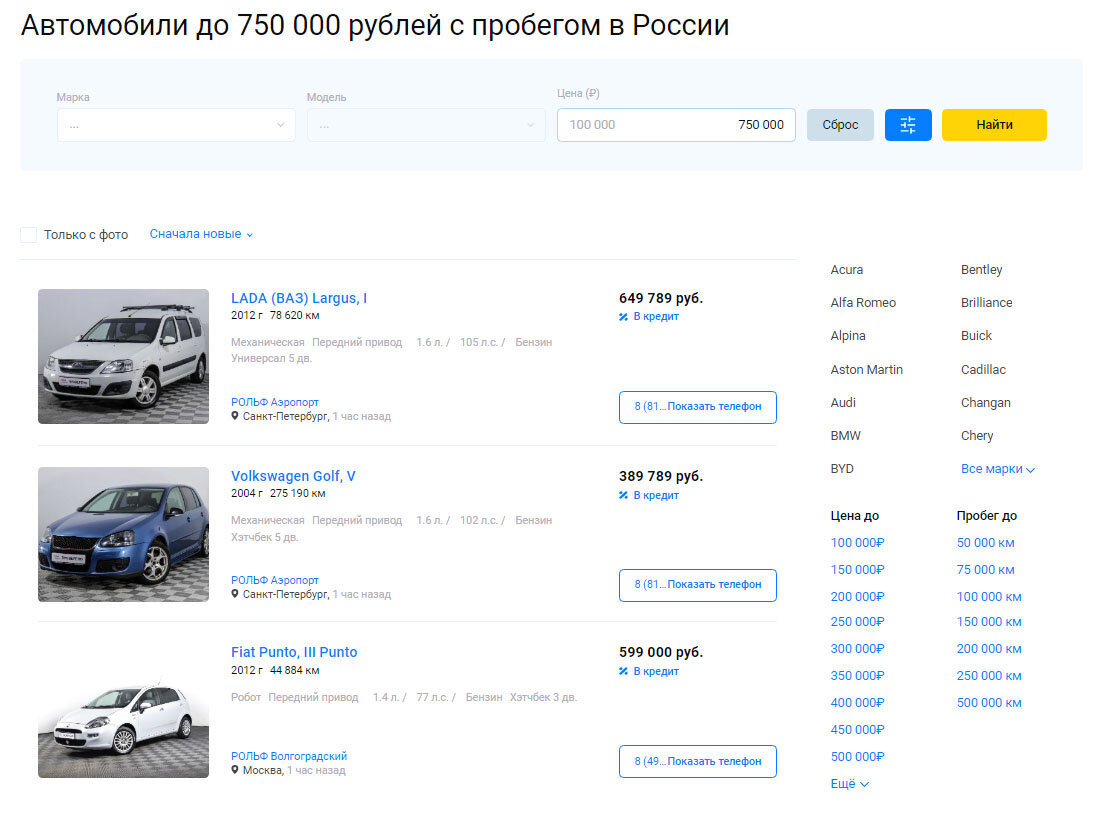Open the Марка dropdown
The image size is (1098, 814).
coord(176,125)
